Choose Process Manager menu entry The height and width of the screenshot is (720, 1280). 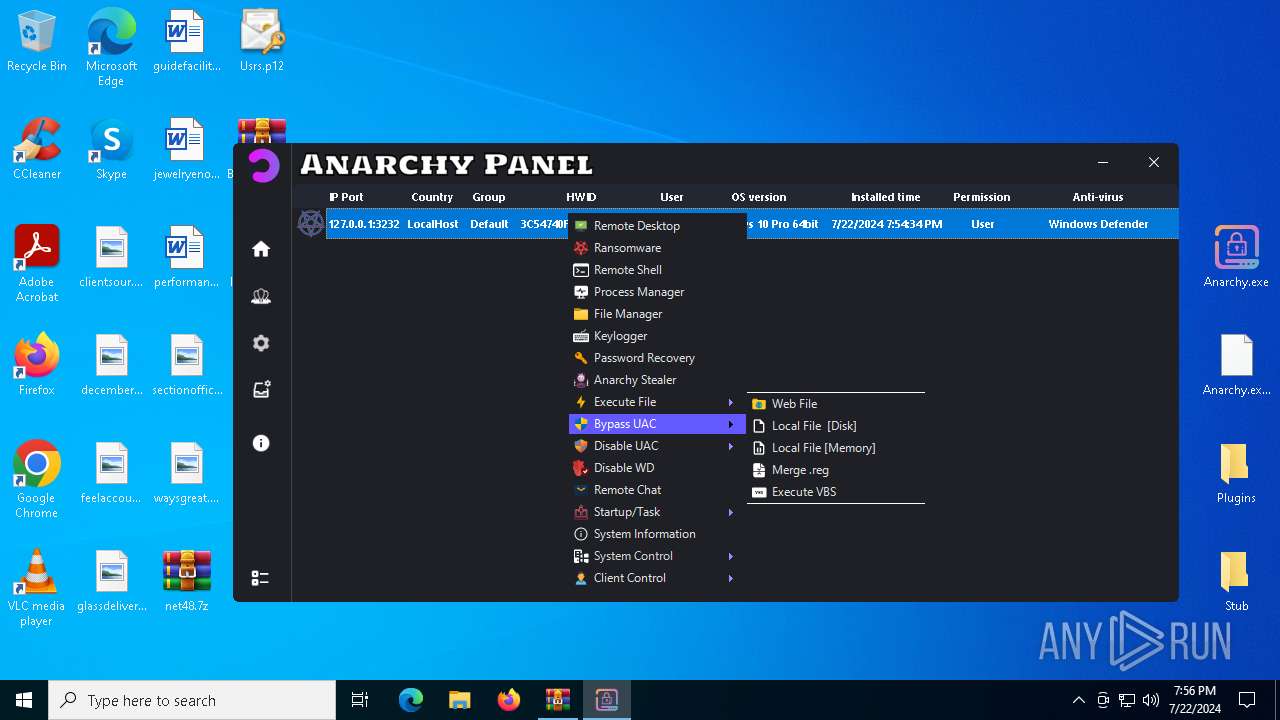pos(657,292)
